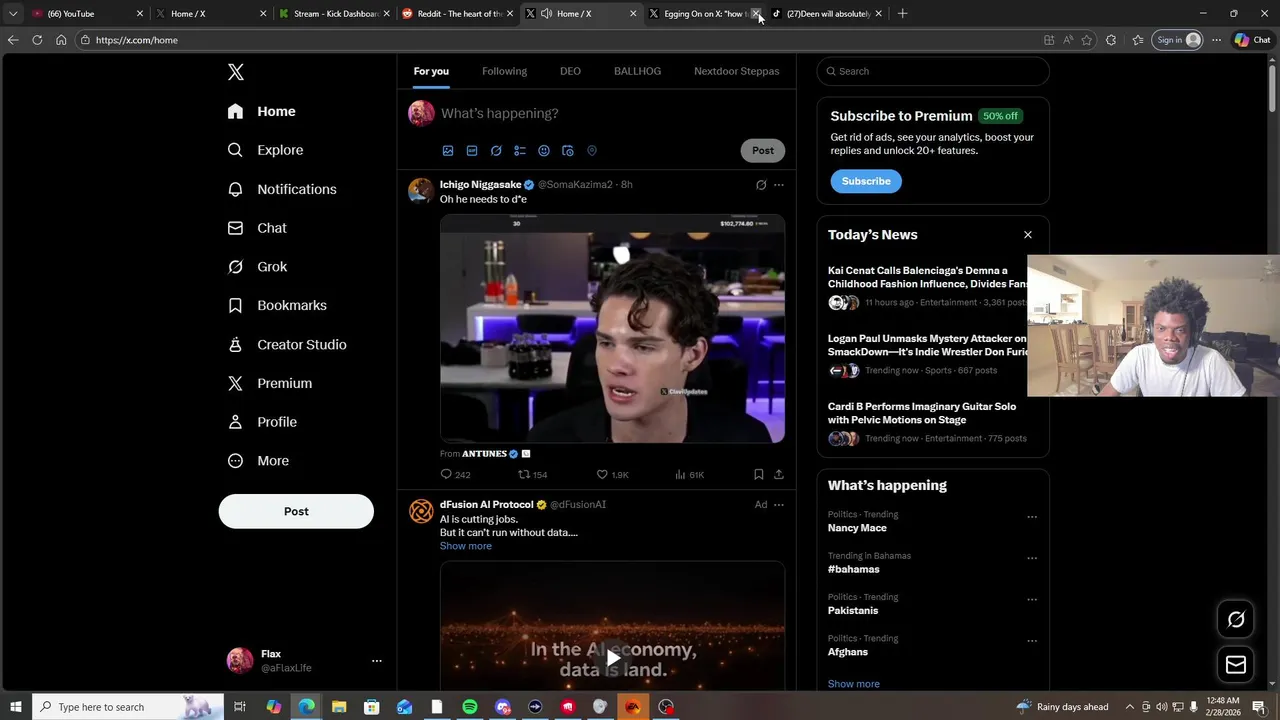1280x720 pixels.
Task: Expand the More menu in the sidebar
Action: [x=258, y=461]
